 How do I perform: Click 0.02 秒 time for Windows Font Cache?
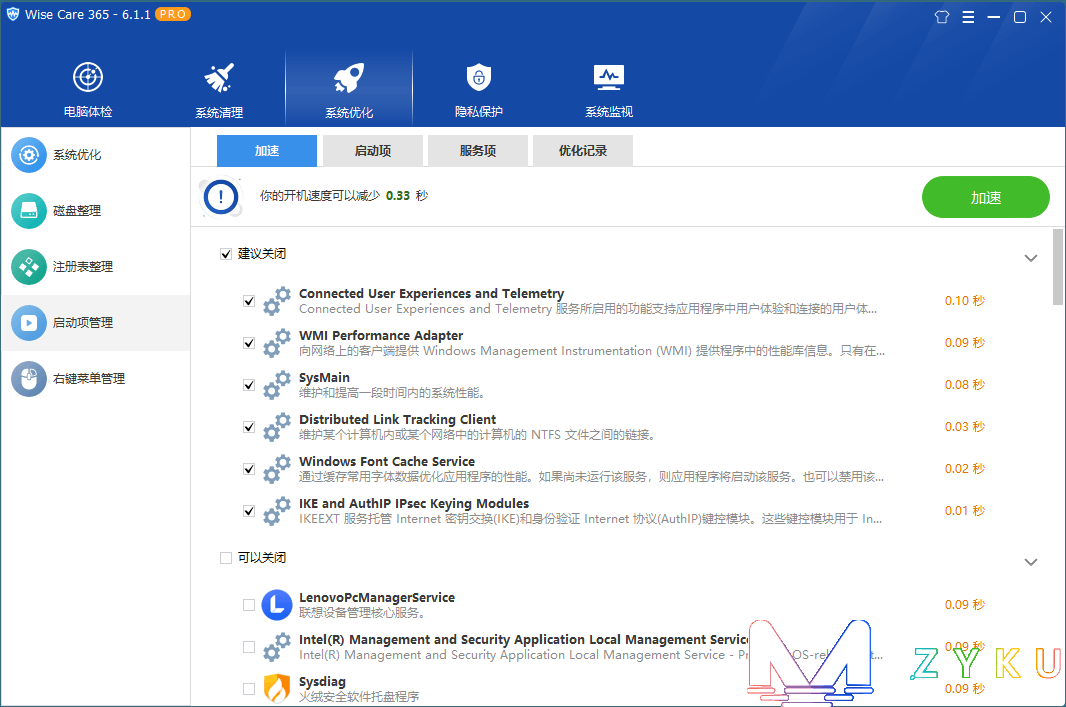click(964, 469)
